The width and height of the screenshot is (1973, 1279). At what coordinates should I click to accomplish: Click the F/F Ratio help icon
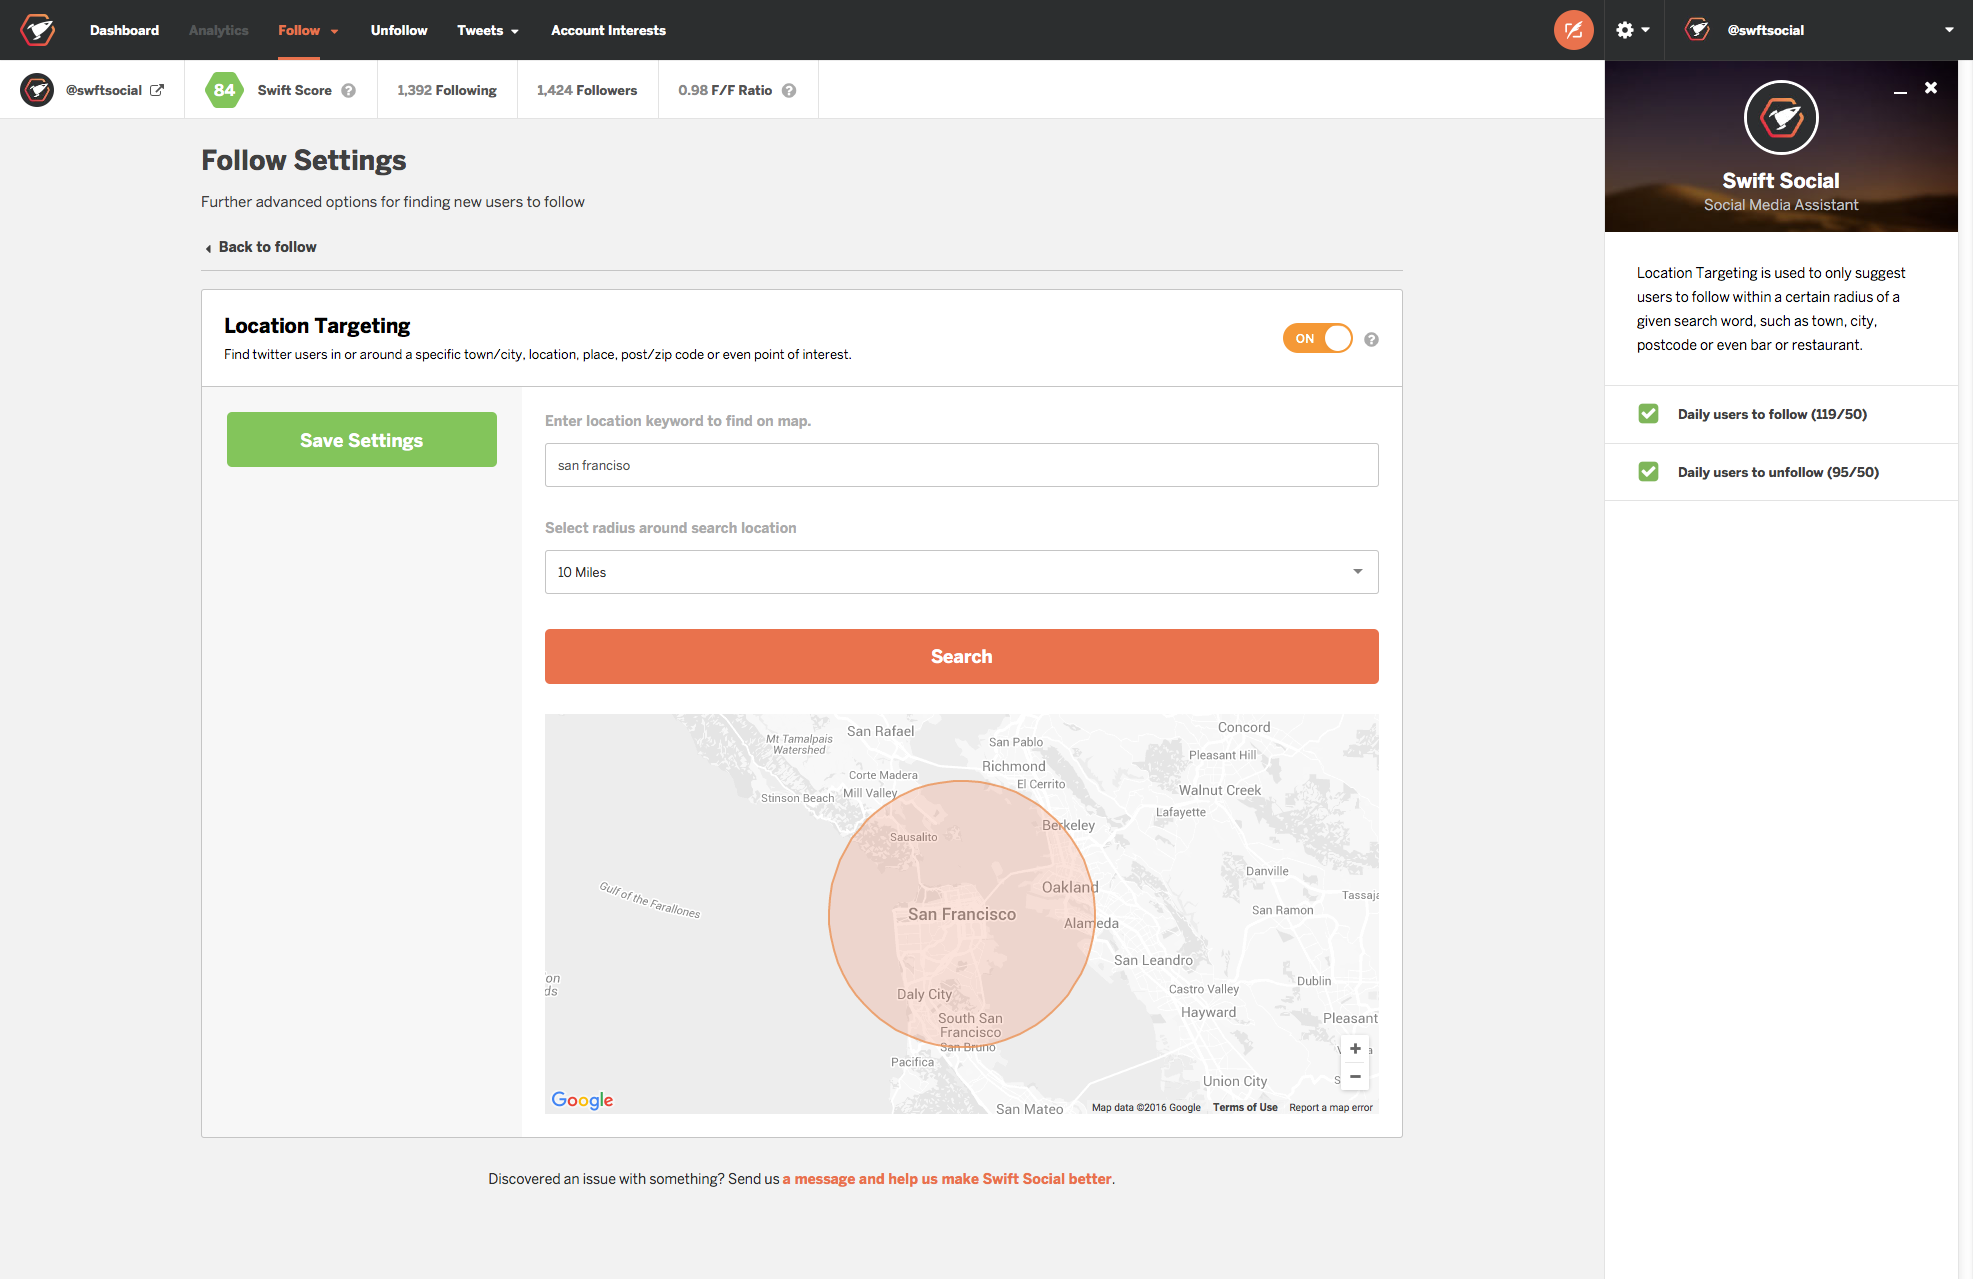(789, 90)
